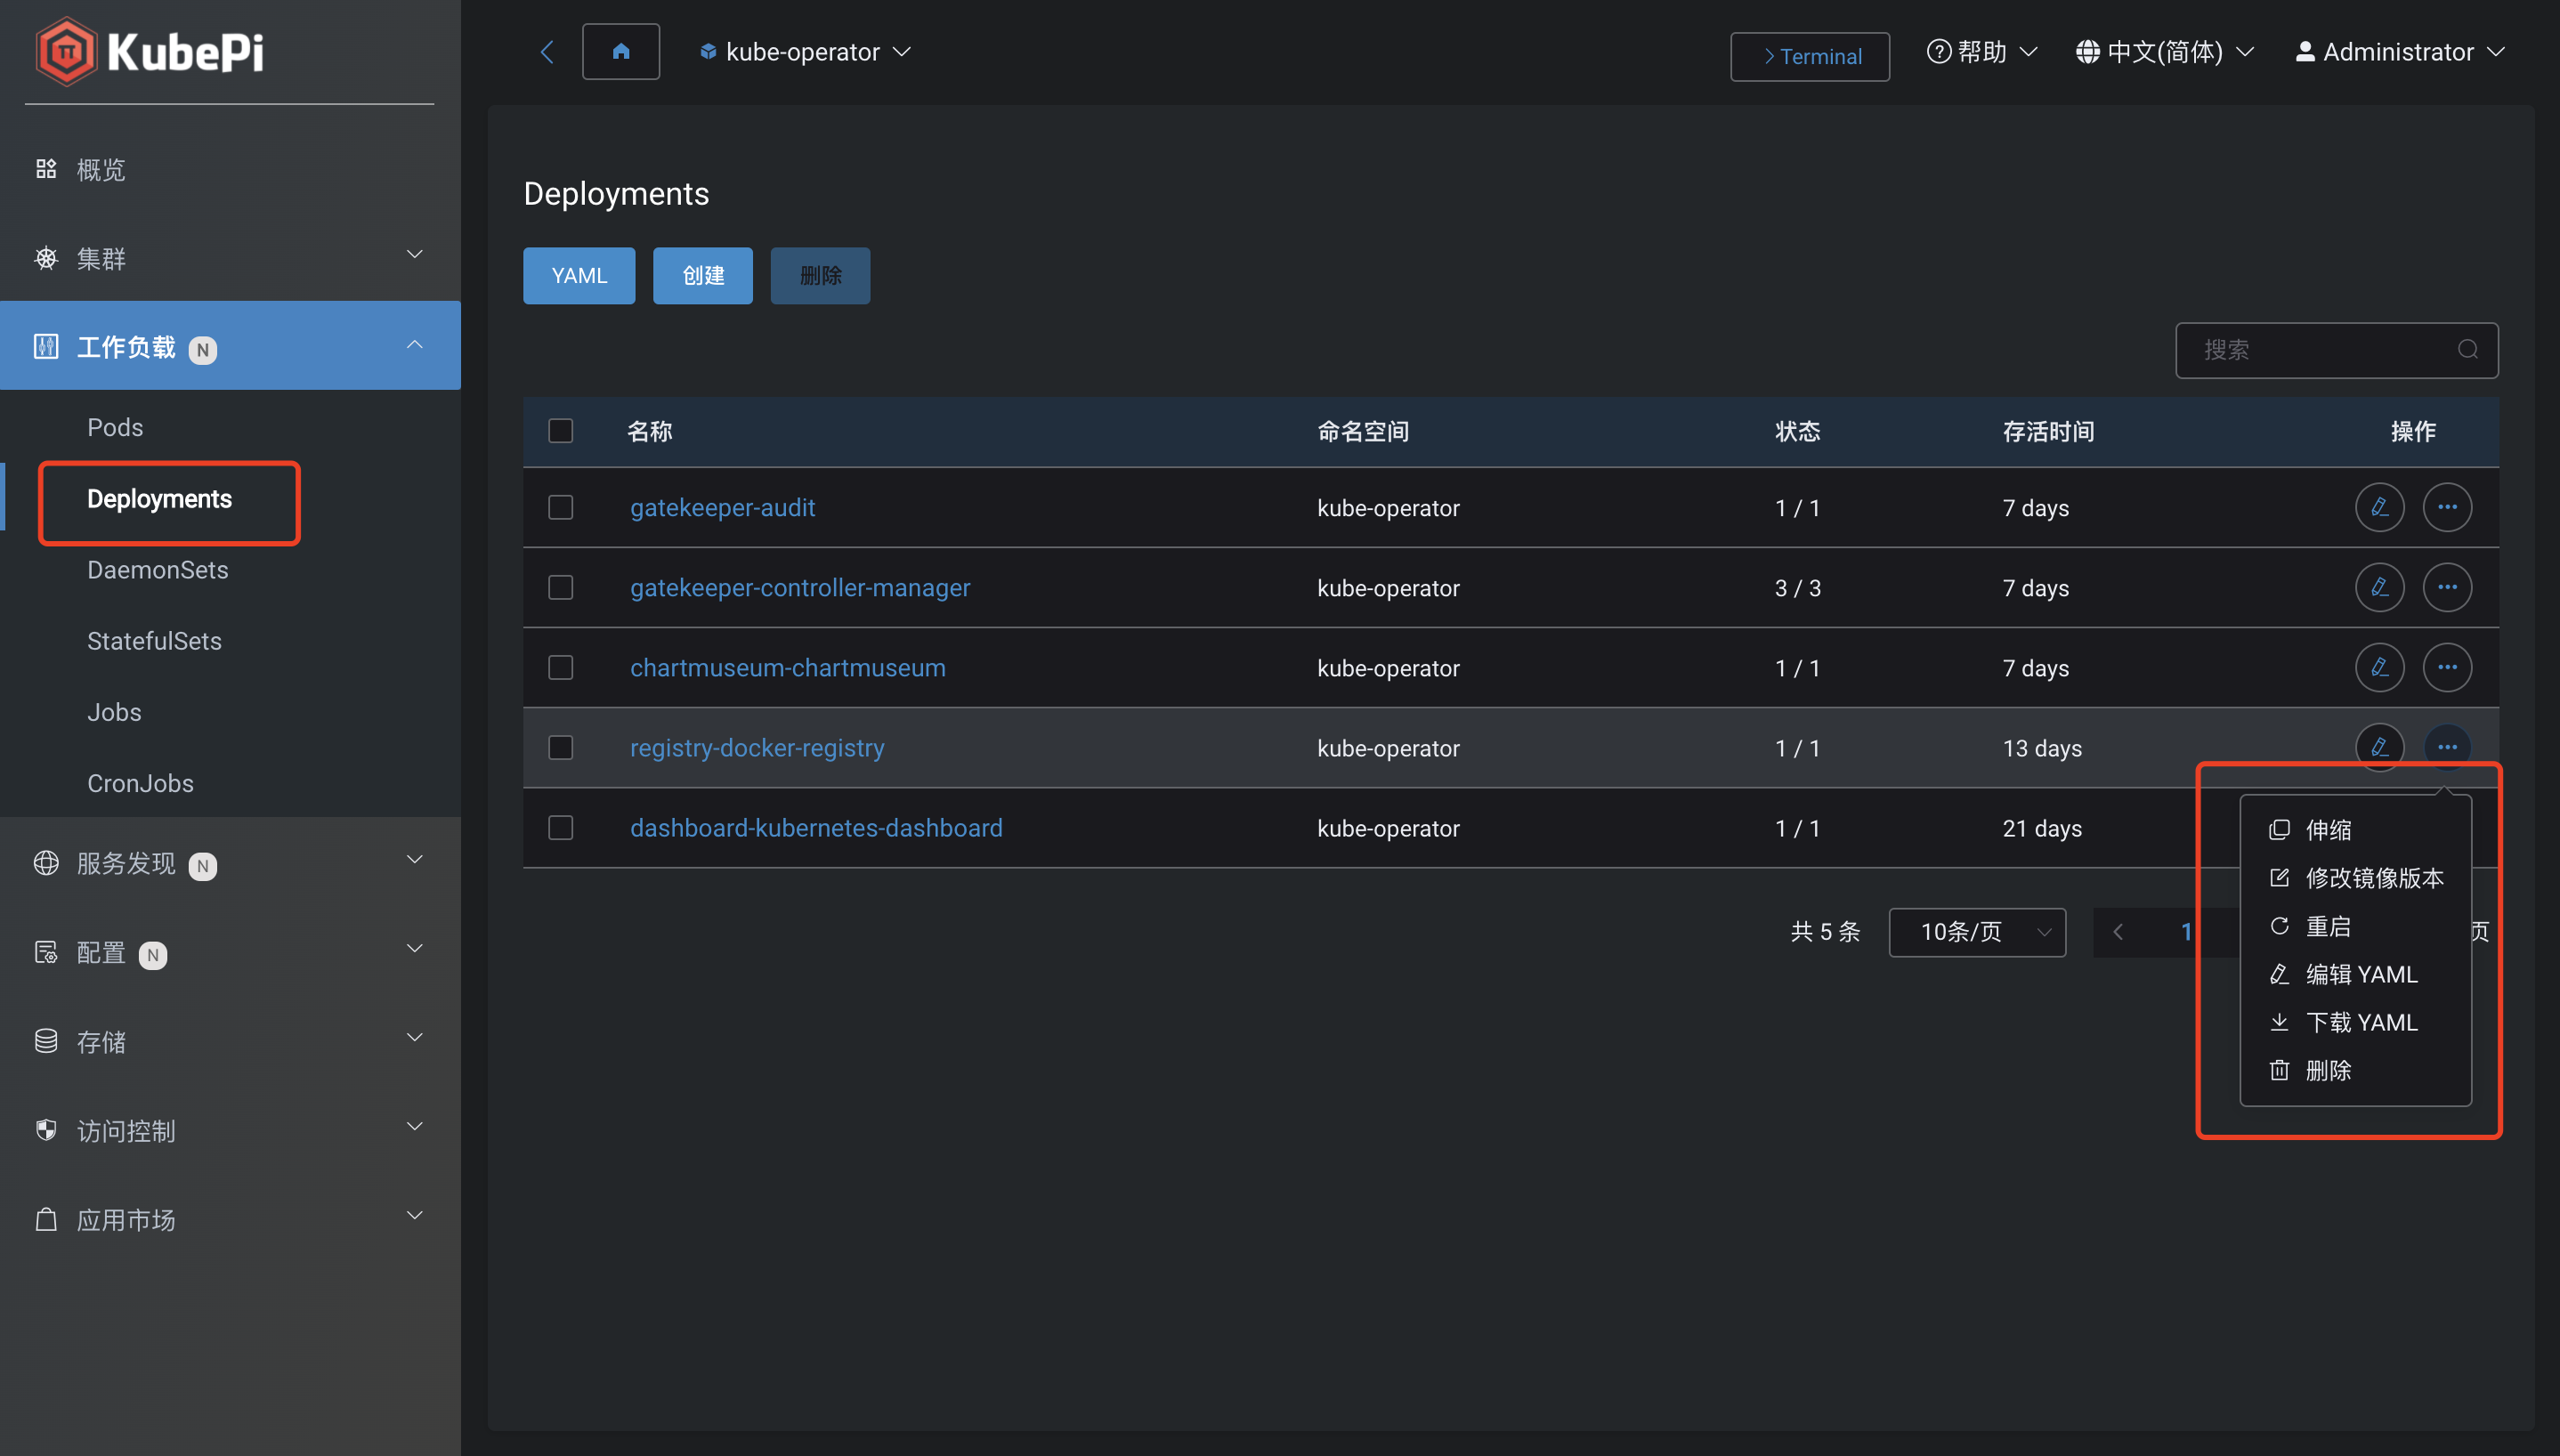Select 修改镜像版本 from context menu
Viewport: 2560px width, 1456px height.
pos(2355,878)
